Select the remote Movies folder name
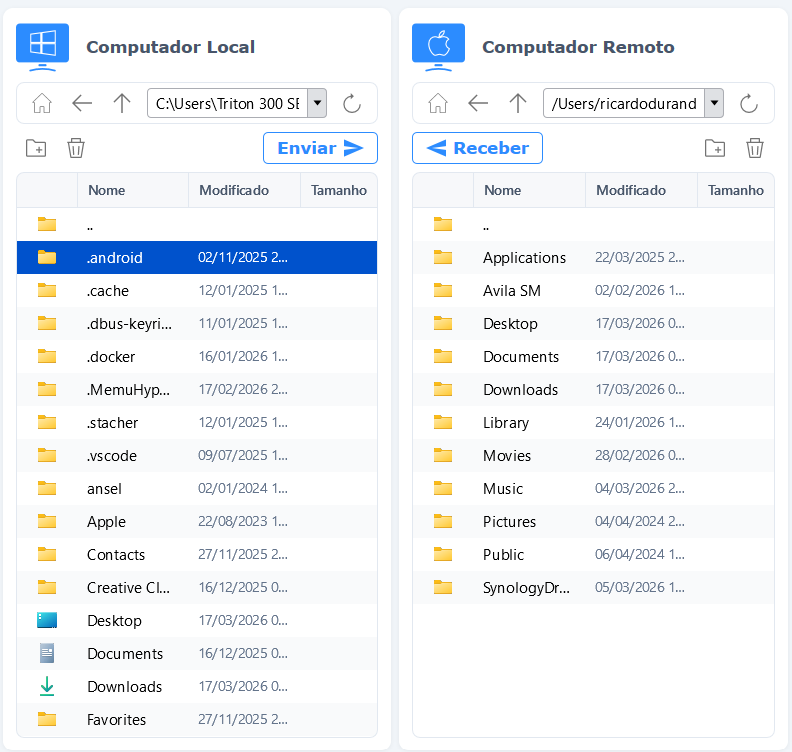This screenshot has width=792, height=752. coord(507,456)
